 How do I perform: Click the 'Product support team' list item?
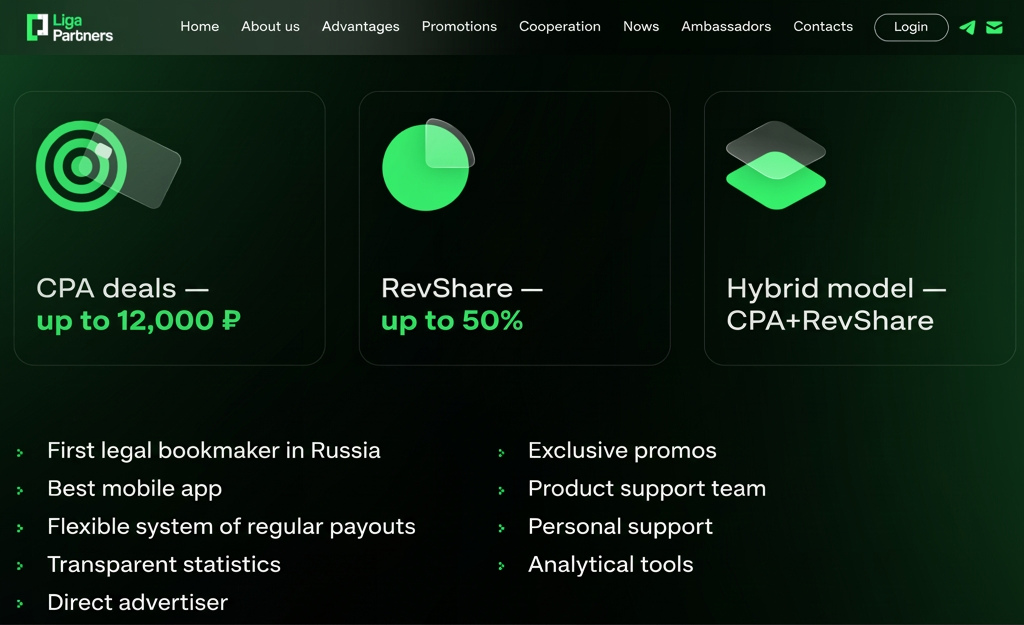click(x=647, y=489)
